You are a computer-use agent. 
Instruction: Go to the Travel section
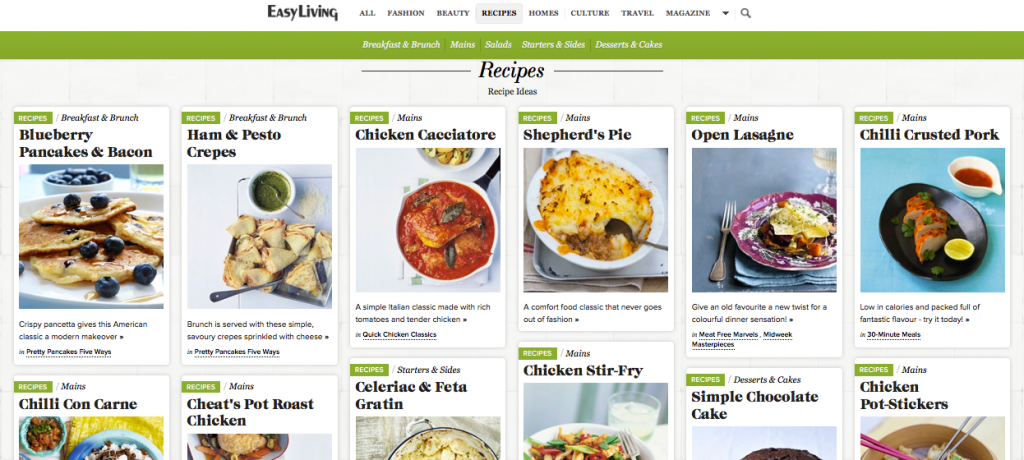pos(637,13)
